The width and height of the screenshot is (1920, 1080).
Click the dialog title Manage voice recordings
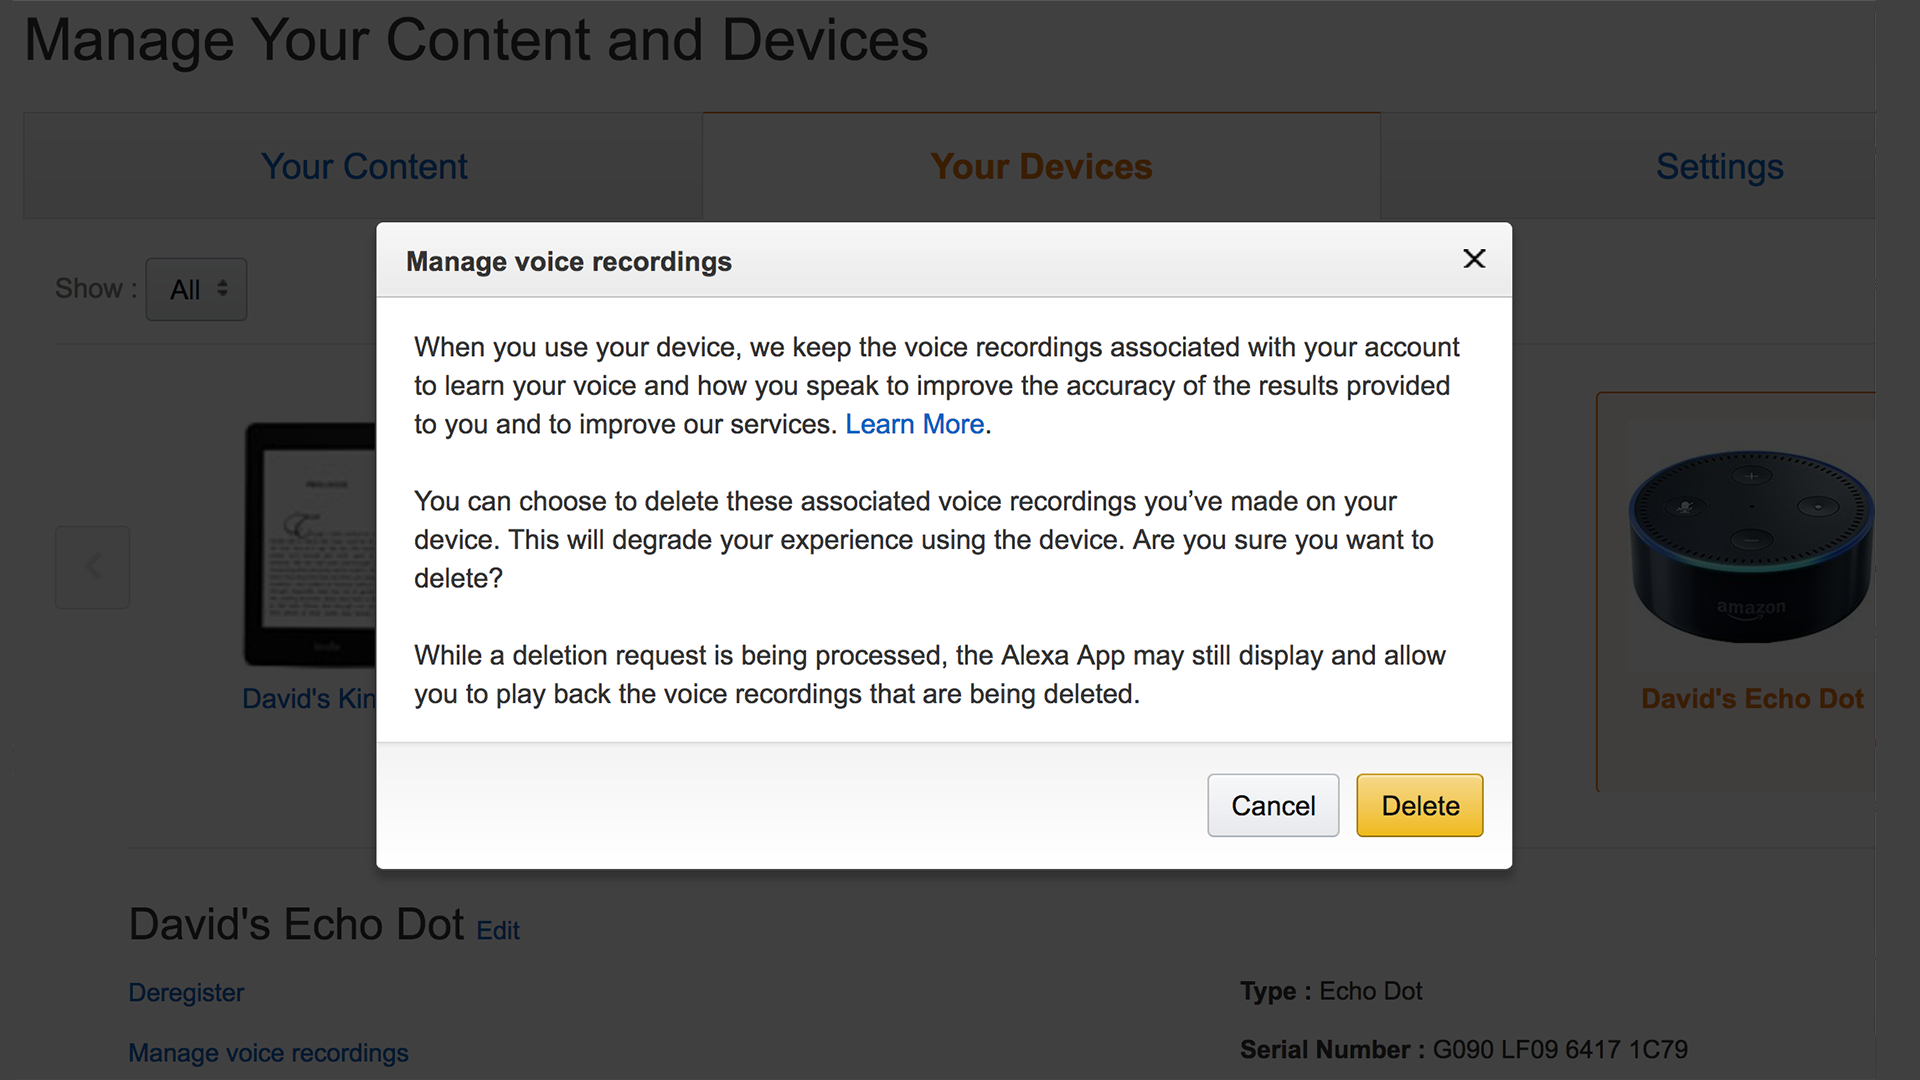pos(568,261)
